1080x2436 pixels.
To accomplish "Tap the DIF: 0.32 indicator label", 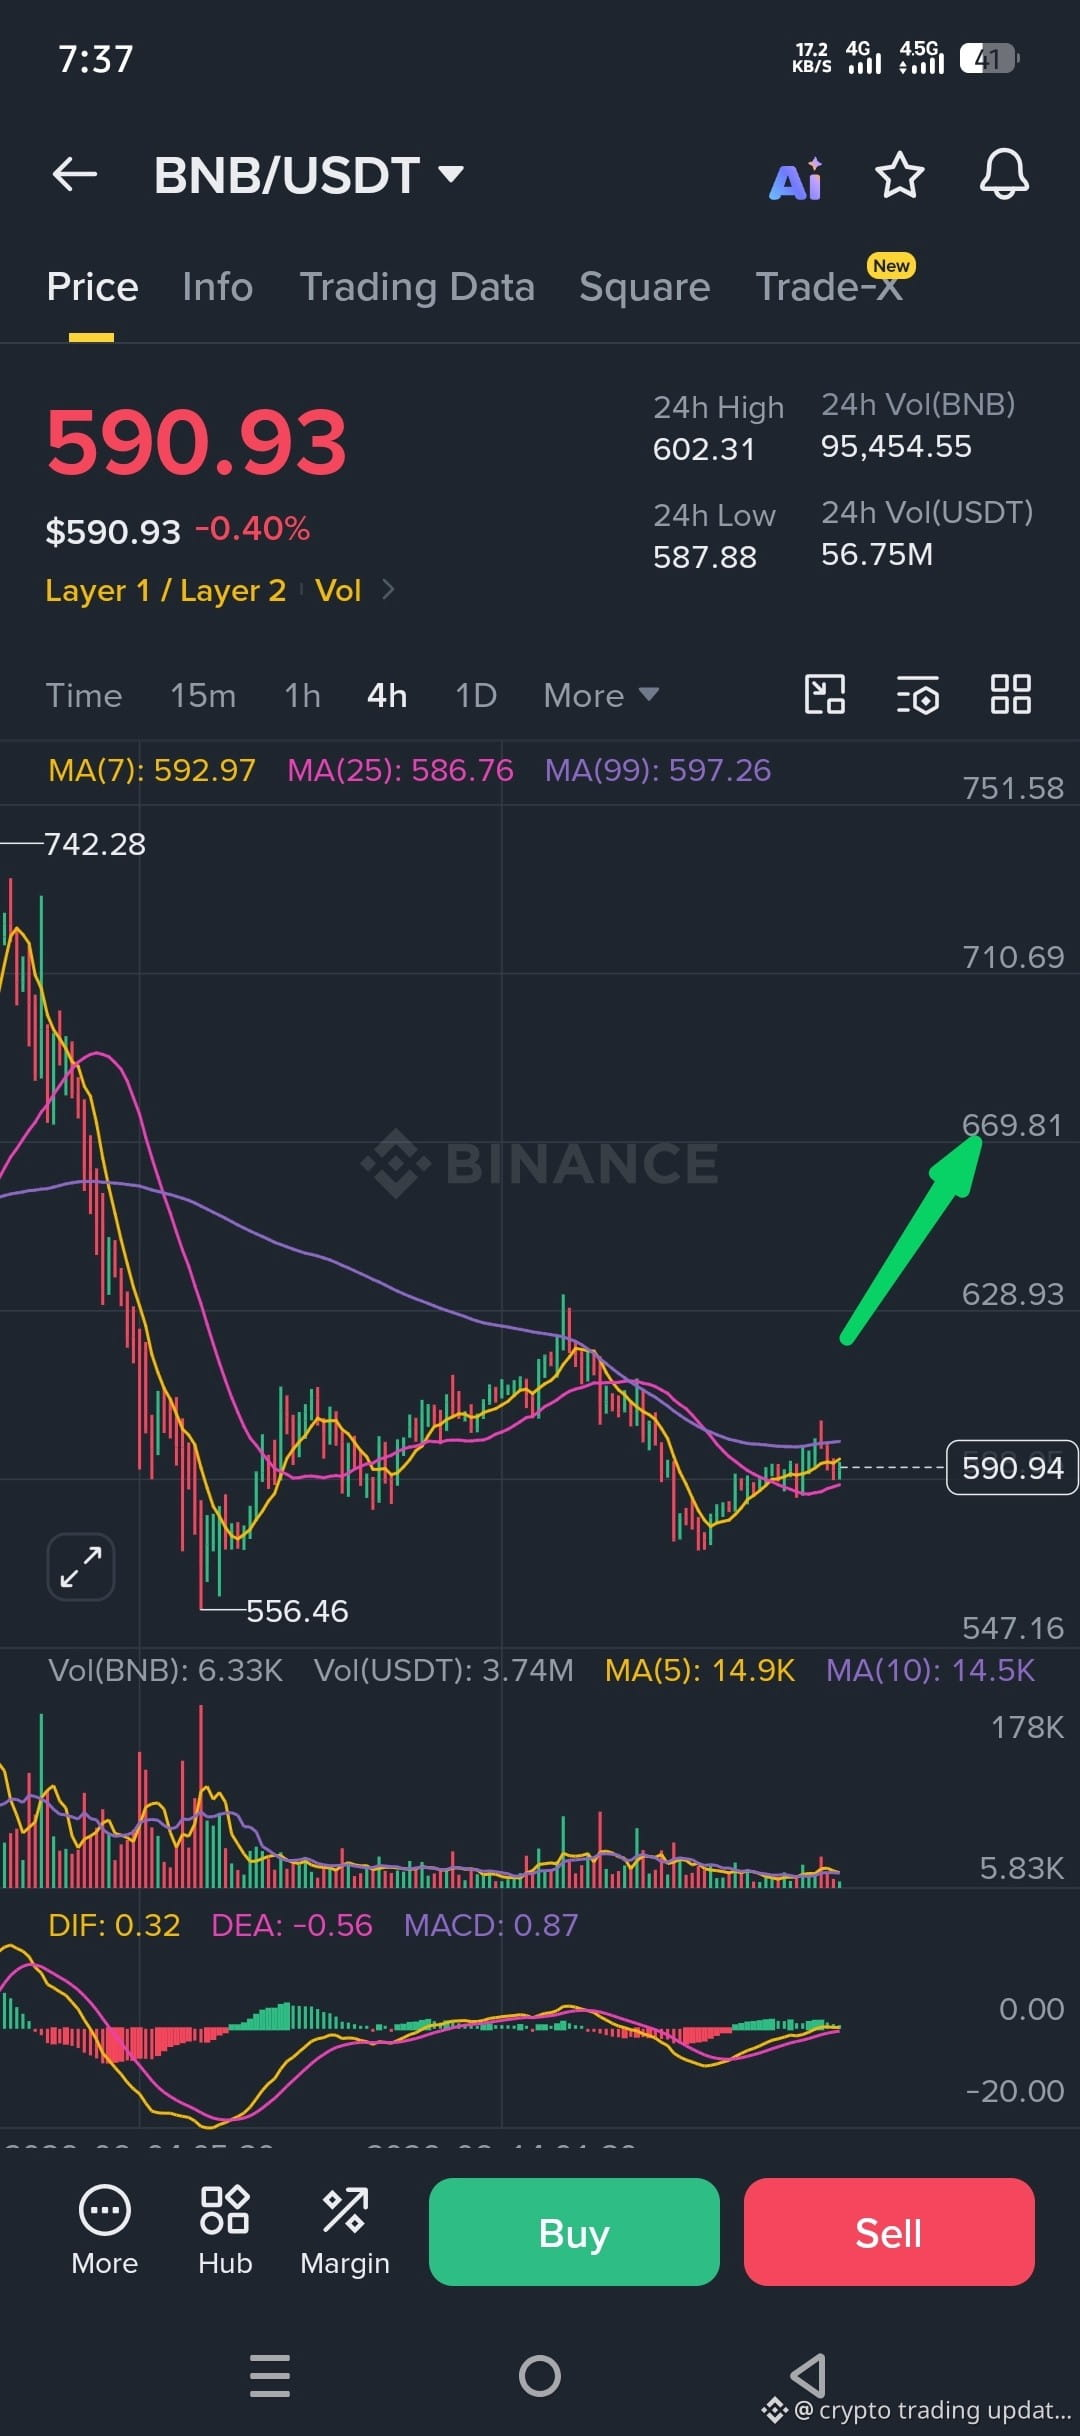I will coord(114,1925).
